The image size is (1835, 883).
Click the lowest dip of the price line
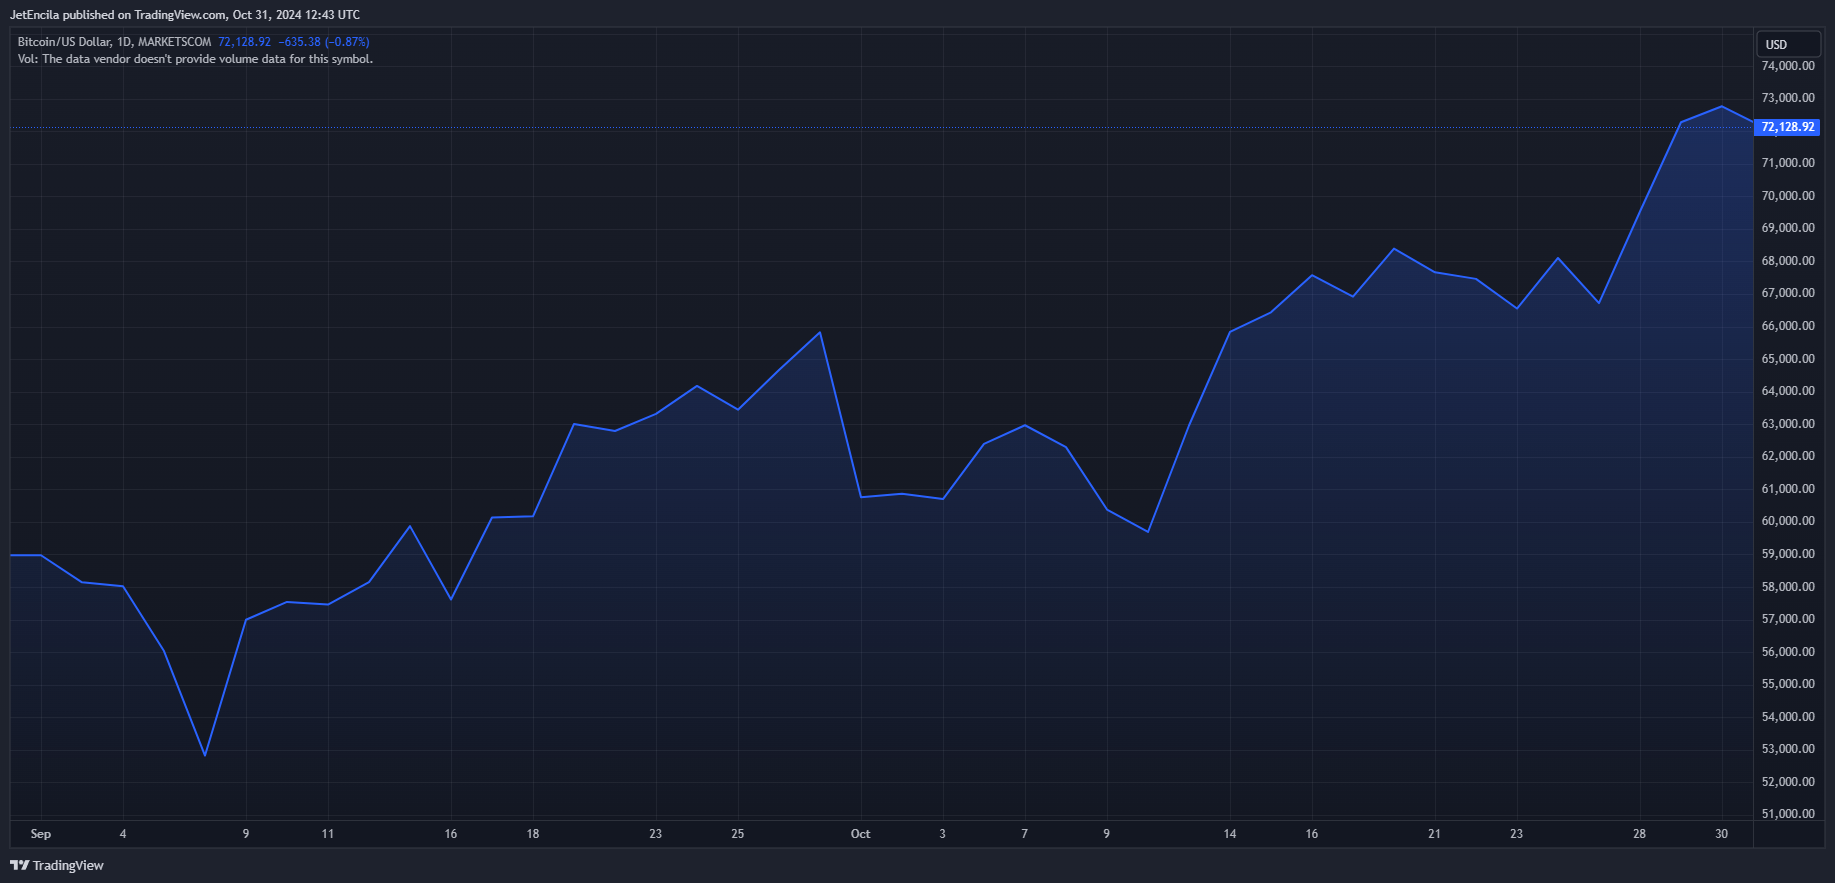coord(205,755)
